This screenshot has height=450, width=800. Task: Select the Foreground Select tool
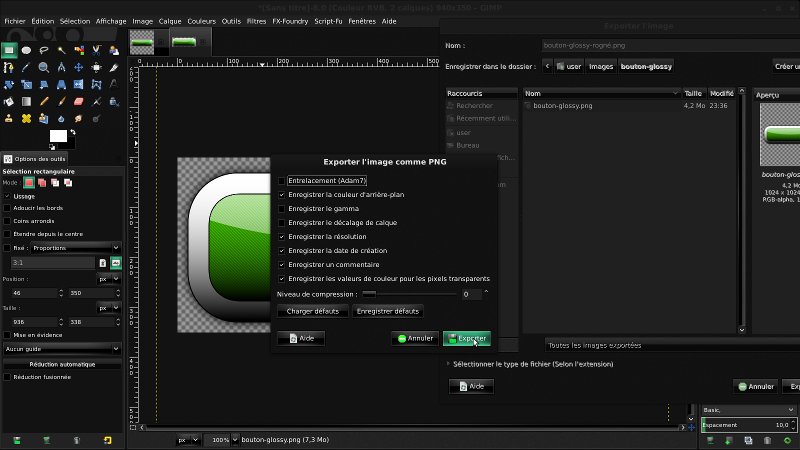click(114, 50)
